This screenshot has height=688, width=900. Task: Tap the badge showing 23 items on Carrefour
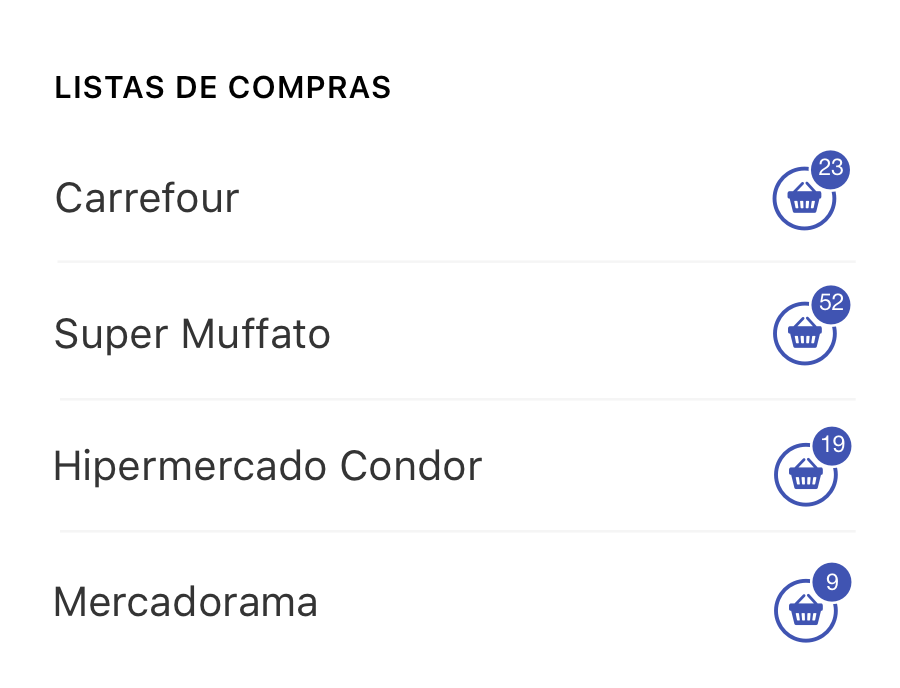[829, 168]
